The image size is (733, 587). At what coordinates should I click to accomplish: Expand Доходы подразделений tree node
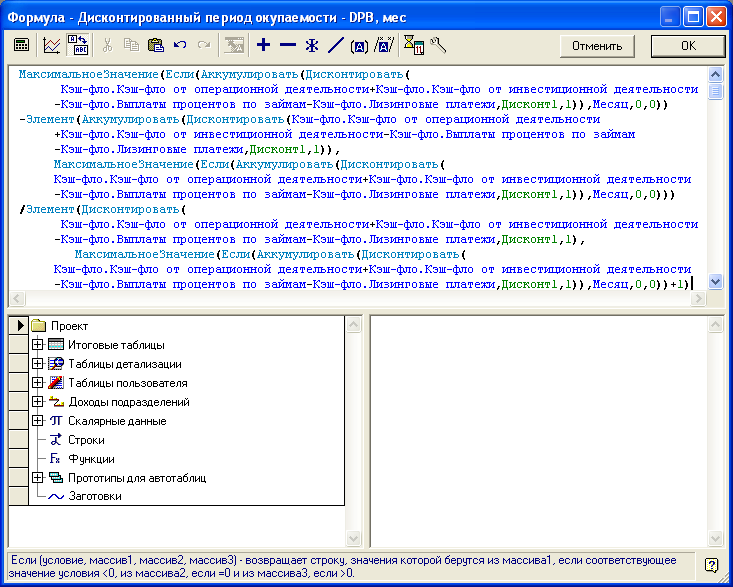tap(37, 402)
